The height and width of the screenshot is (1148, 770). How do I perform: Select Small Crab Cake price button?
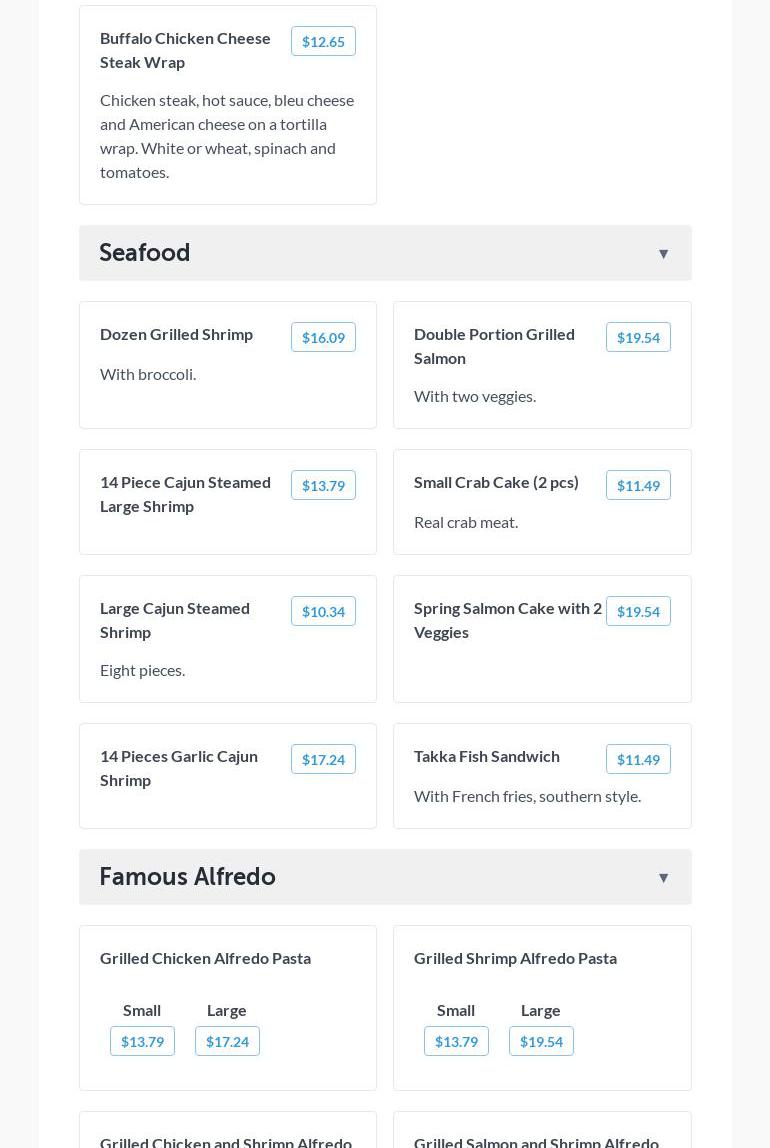(637, 485)
